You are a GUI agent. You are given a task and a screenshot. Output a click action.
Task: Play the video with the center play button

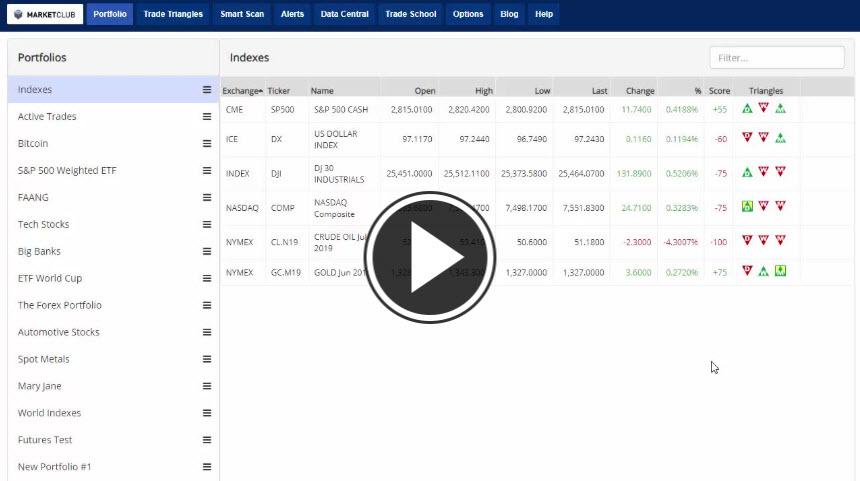click(x=429, y=257)
